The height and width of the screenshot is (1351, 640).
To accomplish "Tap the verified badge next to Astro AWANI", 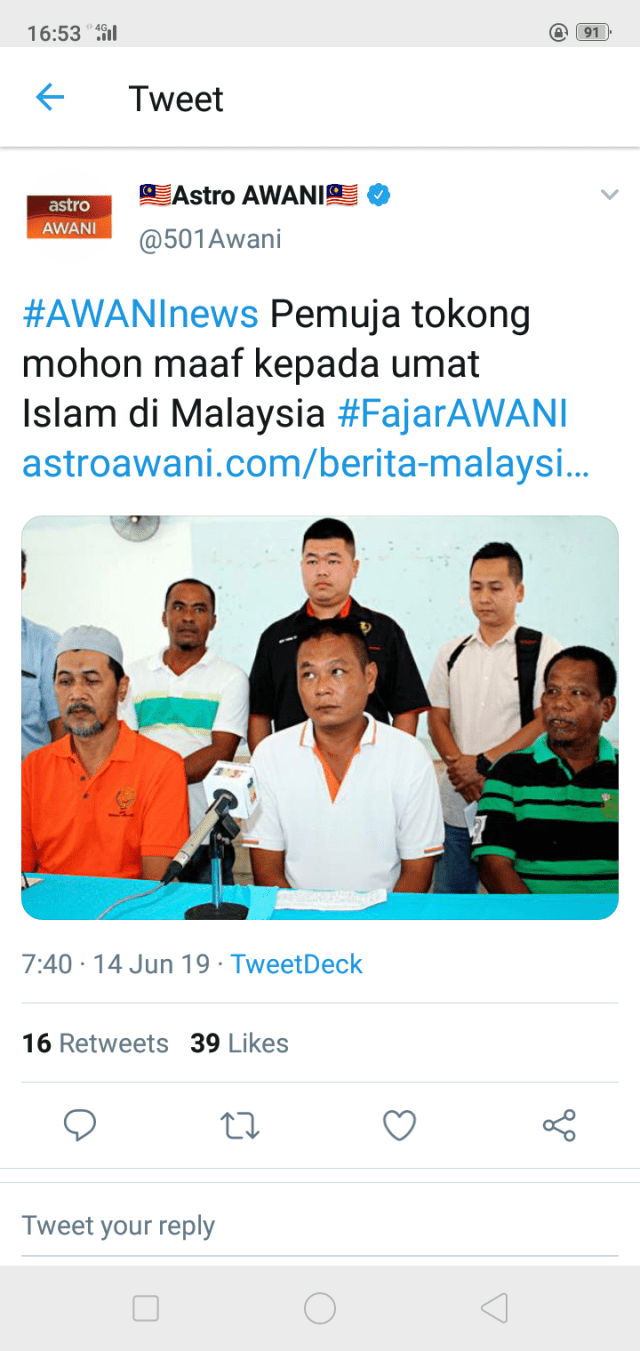I will [378, 194].
